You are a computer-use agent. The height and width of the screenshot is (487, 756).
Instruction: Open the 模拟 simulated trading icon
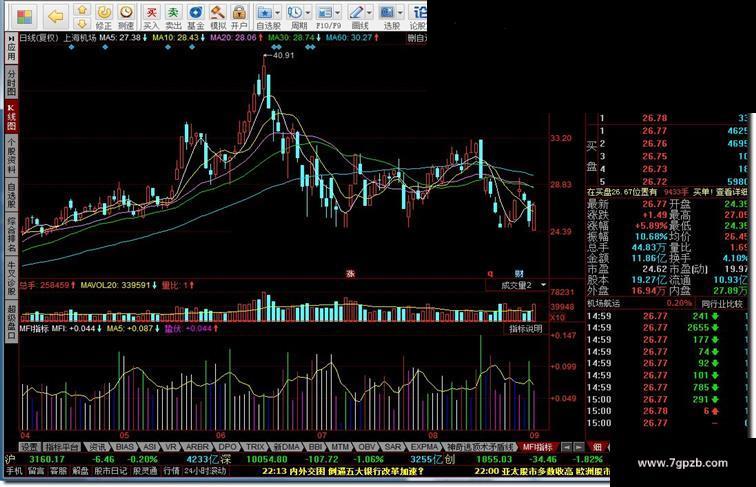click(217, 13)
